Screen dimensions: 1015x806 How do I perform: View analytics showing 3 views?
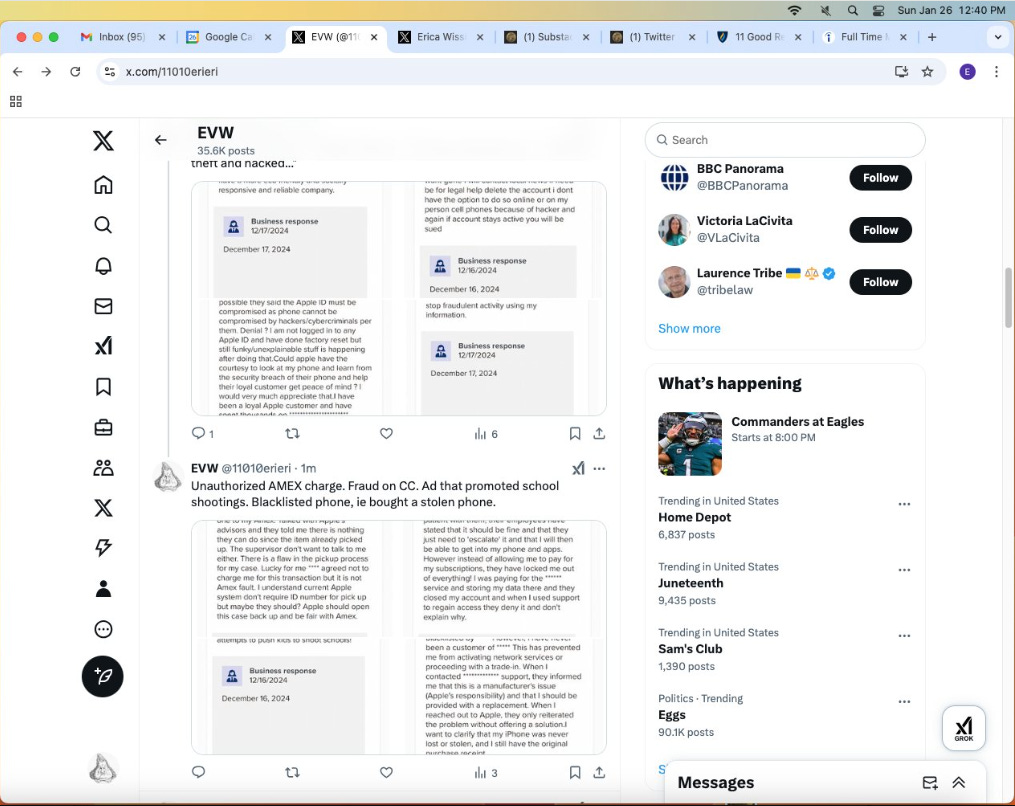pos(486,772)
